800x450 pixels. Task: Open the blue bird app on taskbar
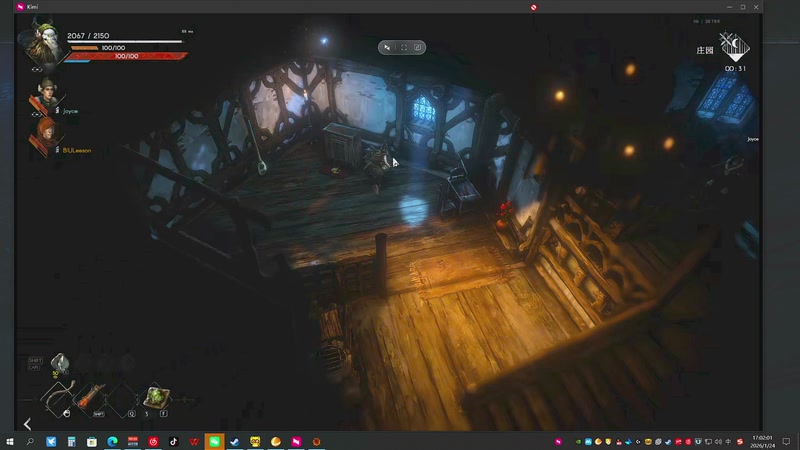51,441
